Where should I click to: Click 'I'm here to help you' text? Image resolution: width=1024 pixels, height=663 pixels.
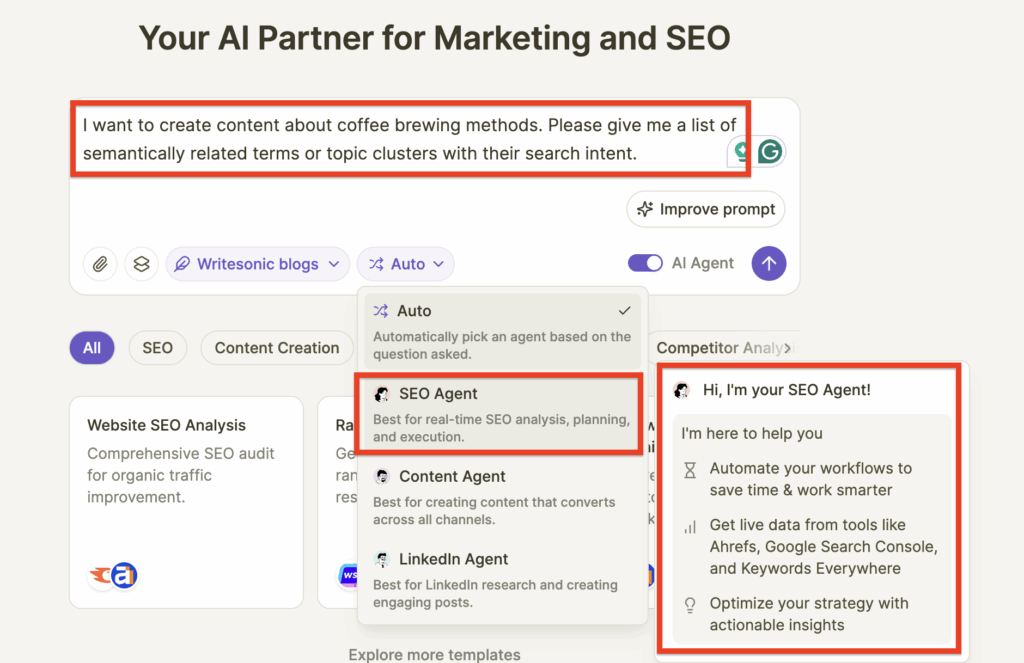[x=752, y=434]
